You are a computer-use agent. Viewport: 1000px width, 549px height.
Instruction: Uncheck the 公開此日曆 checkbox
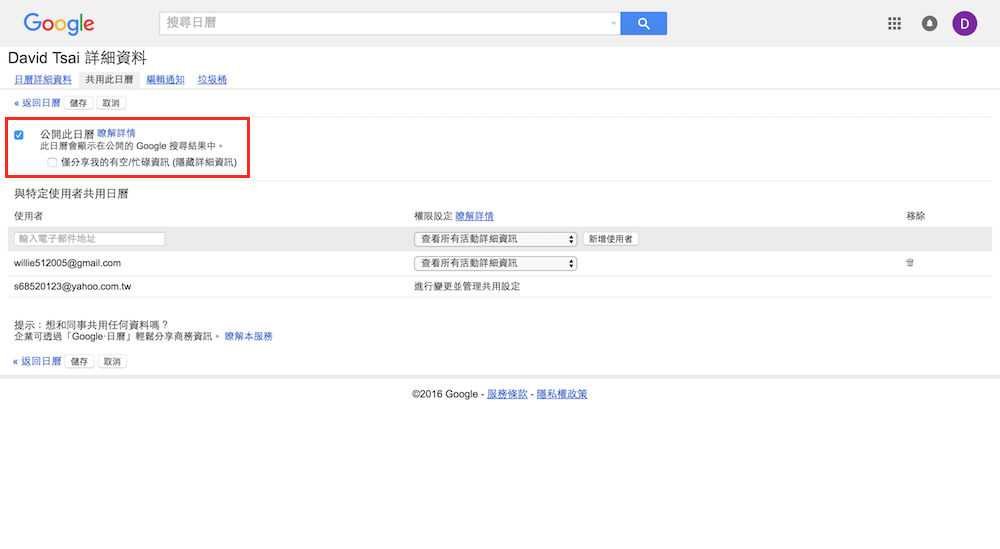coord(19,135)
